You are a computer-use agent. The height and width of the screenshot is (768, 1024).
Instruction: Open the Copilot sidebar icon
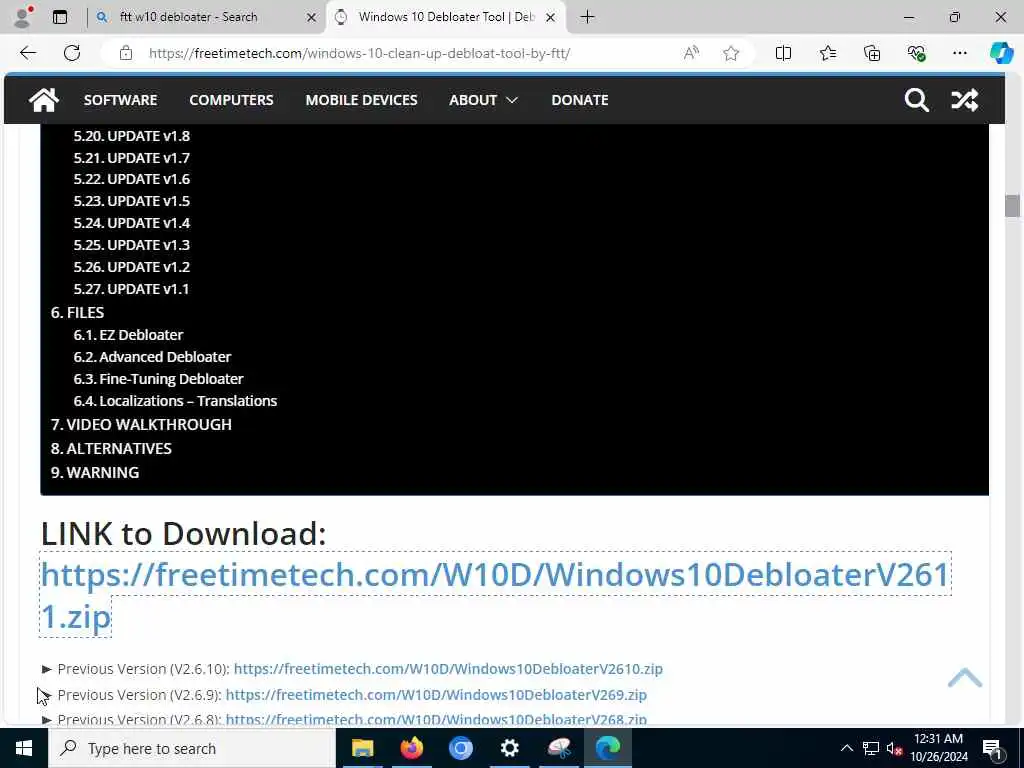click(1001, 53)
